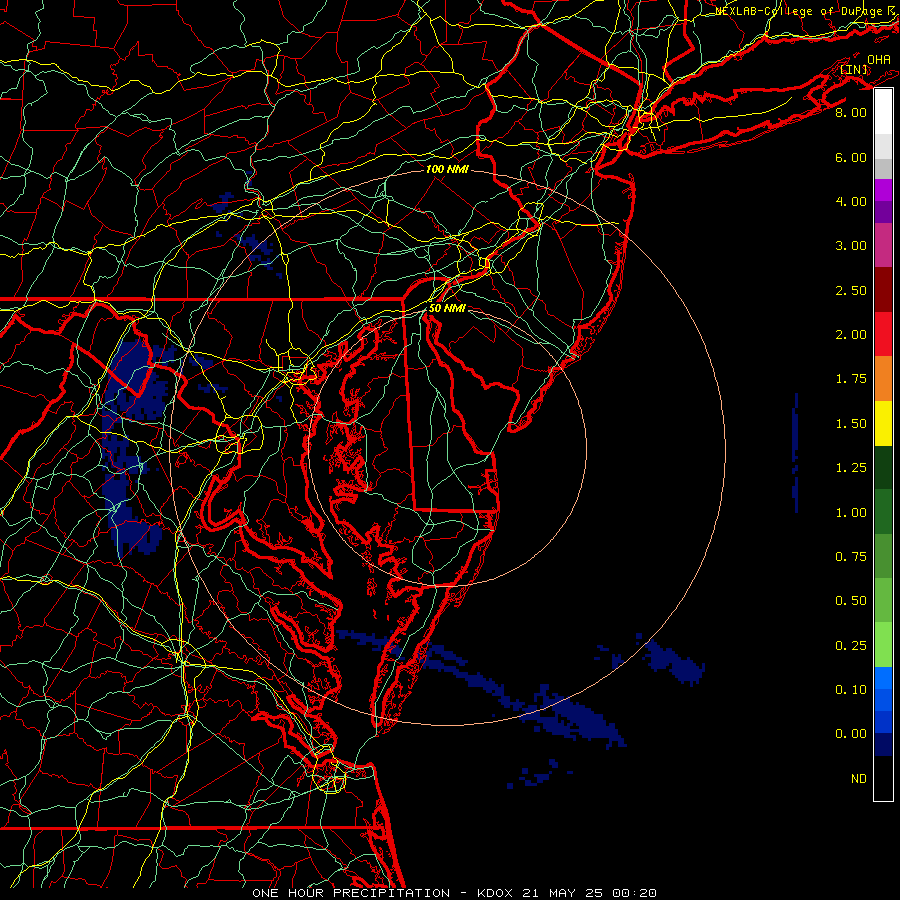
Task: Select the bright magenta legend swatch
Action: tap(883, 190)
